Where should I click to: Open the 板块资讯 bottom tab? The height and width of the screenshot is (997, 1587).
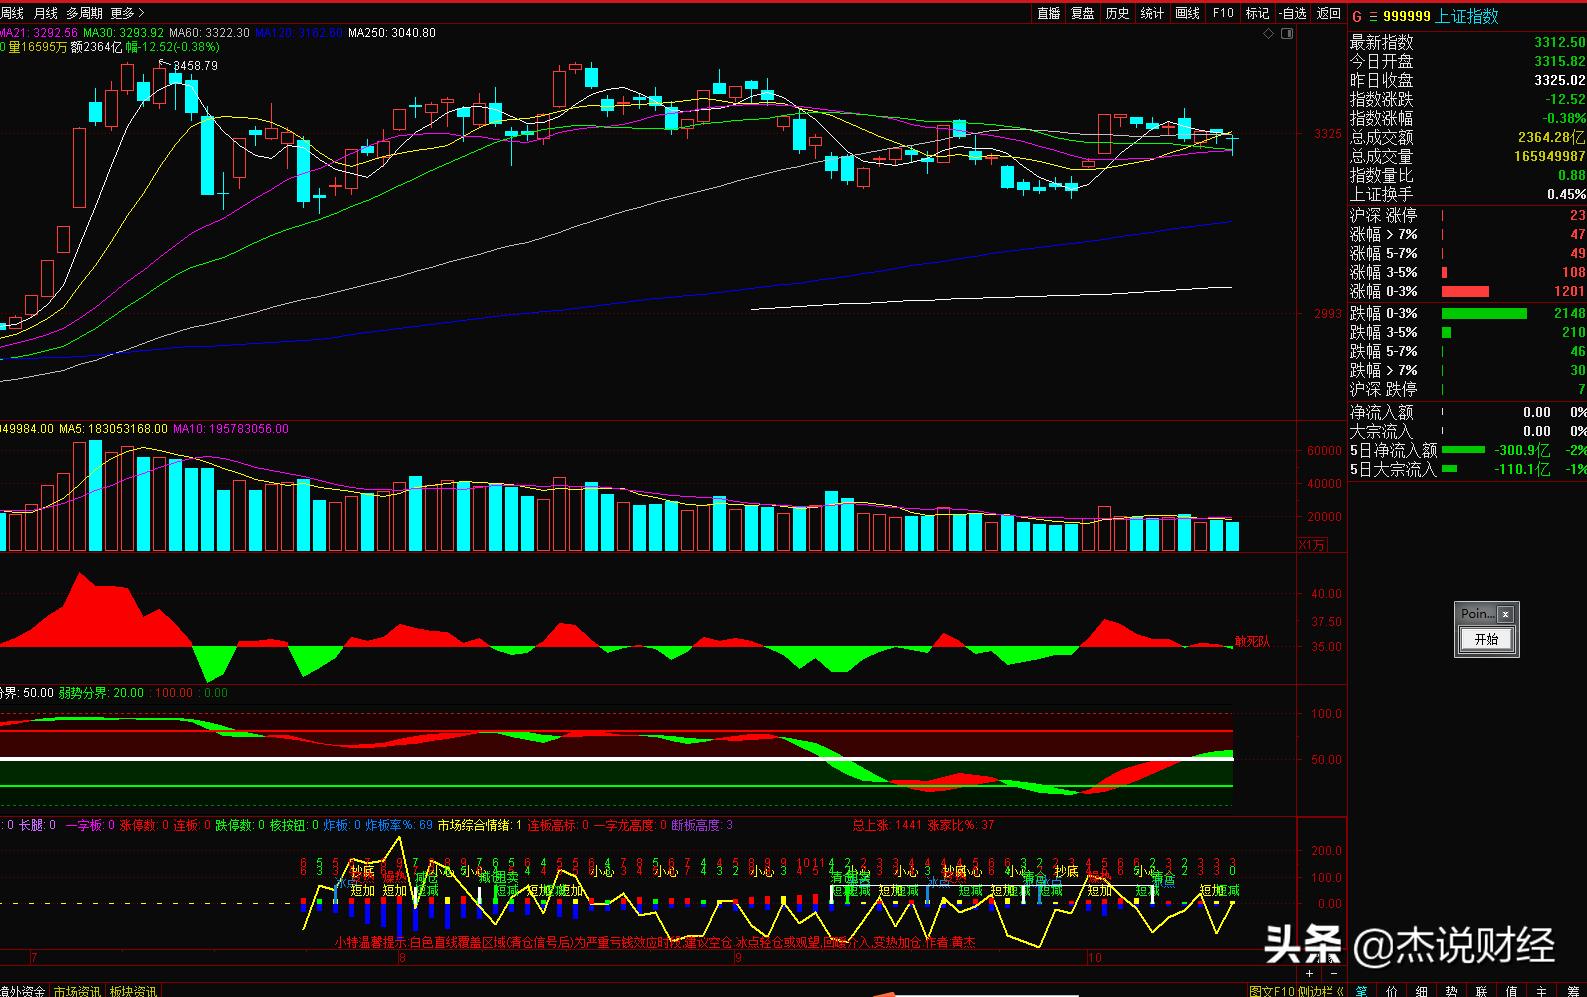click(133, 990)
